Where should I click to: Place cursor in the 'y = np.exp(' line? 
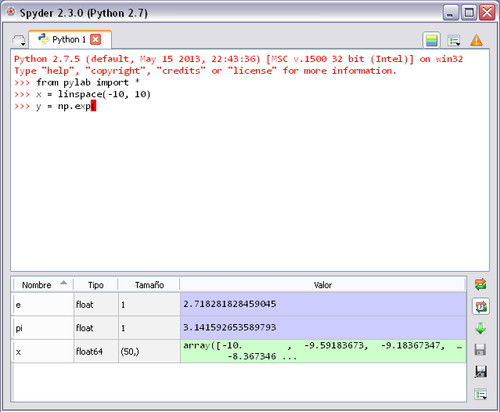point(55,106)
